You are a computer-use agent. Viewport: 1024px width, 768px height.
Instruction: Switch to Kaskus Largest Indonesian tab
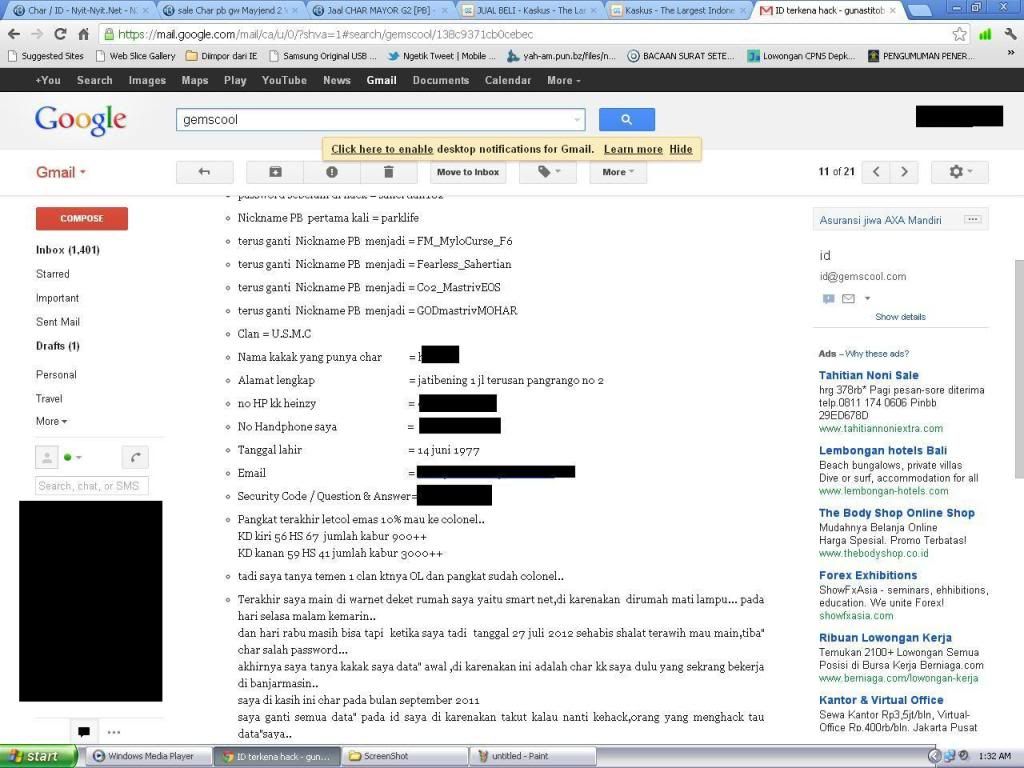677,10
